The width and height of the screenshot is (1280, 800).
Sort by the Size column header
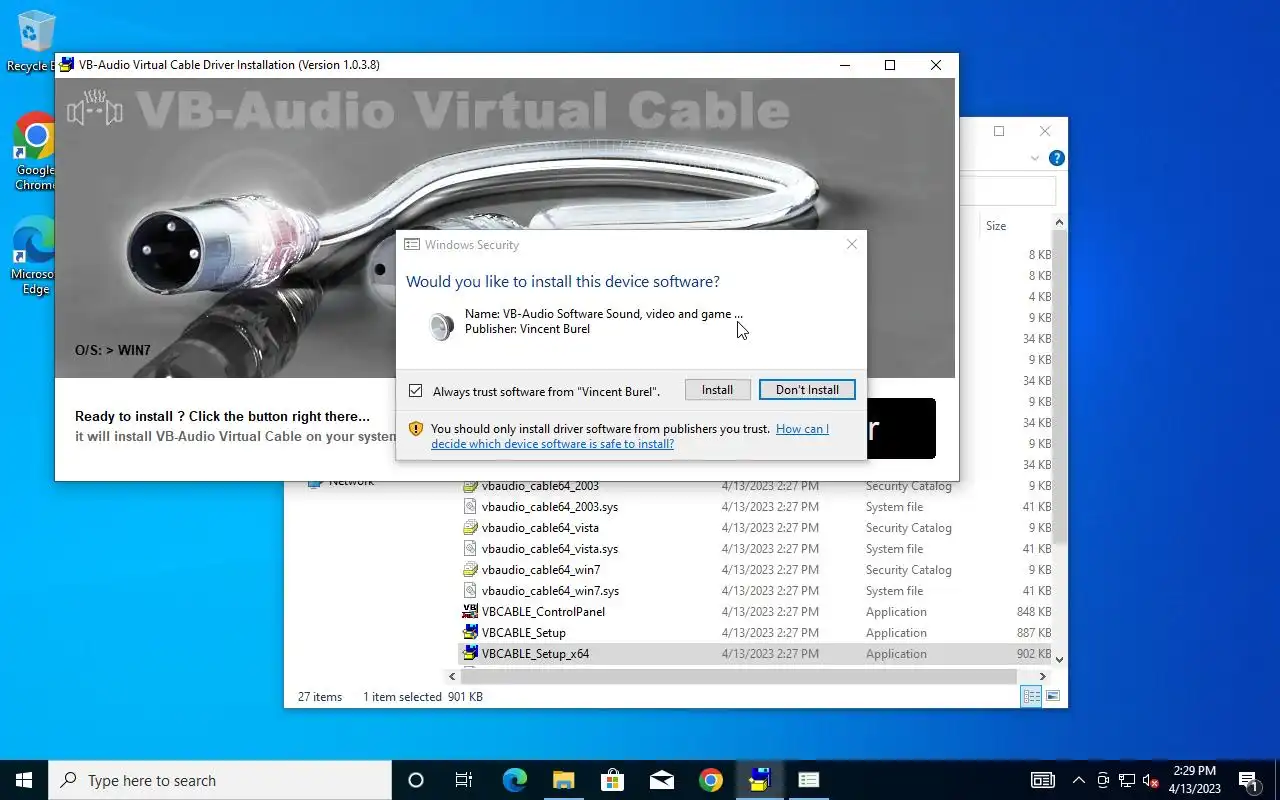tap(996, 226)
